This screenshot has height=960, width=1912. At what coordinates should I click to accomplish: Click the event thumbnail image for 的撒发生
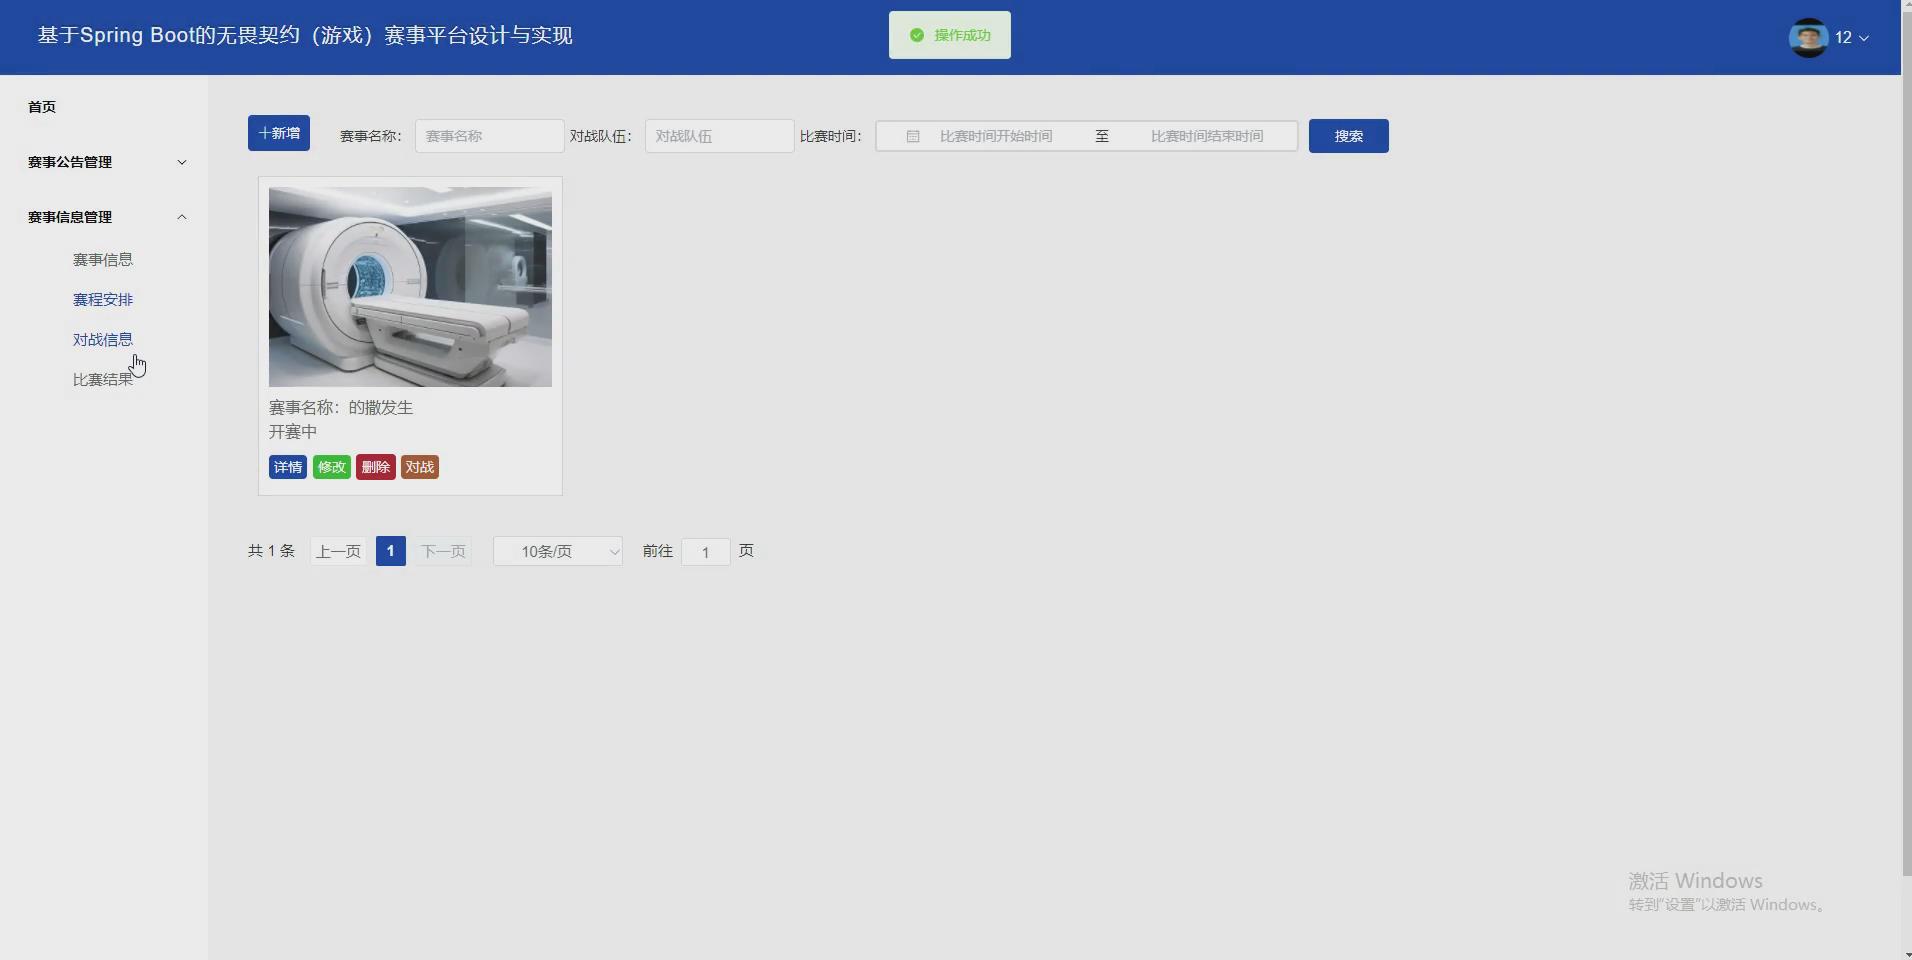coord(409,286)
